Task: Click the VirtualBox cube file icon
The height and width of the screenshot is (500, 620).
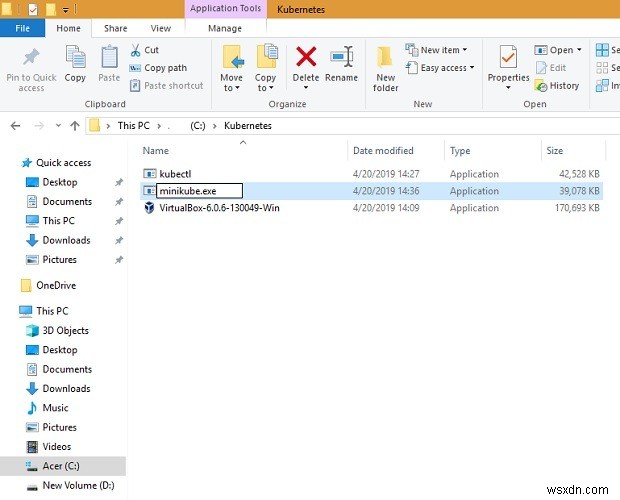Action: pos(149,208)
